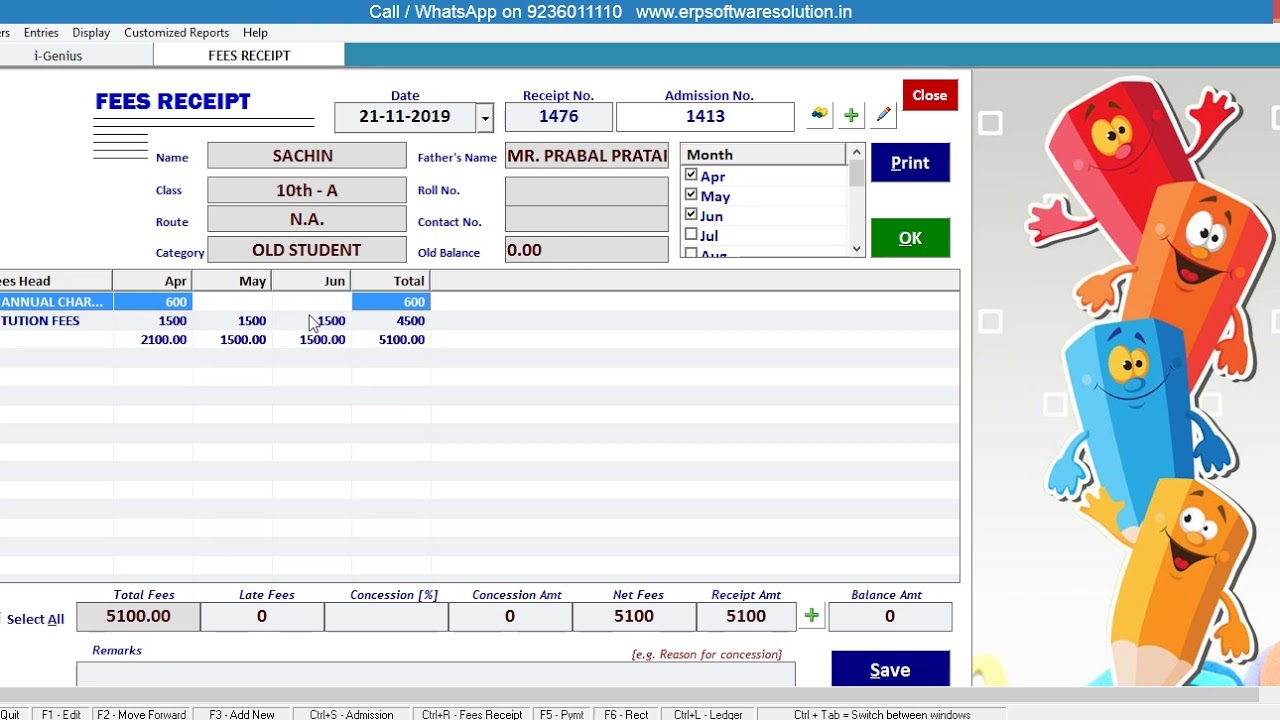The image size is (1280, 720).
Task: Open the Date dropdown arrow
Action: pyautogui.click(x=485, y=117)
